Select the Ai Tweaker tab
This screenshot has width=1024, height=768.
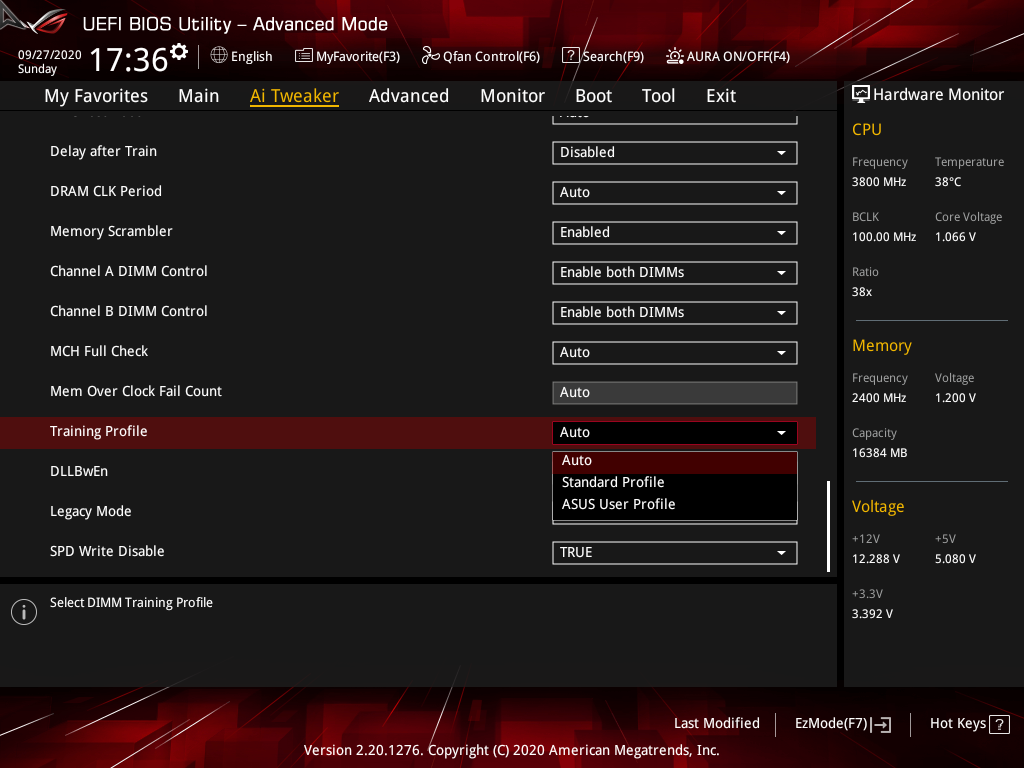[x=294, y=96]
